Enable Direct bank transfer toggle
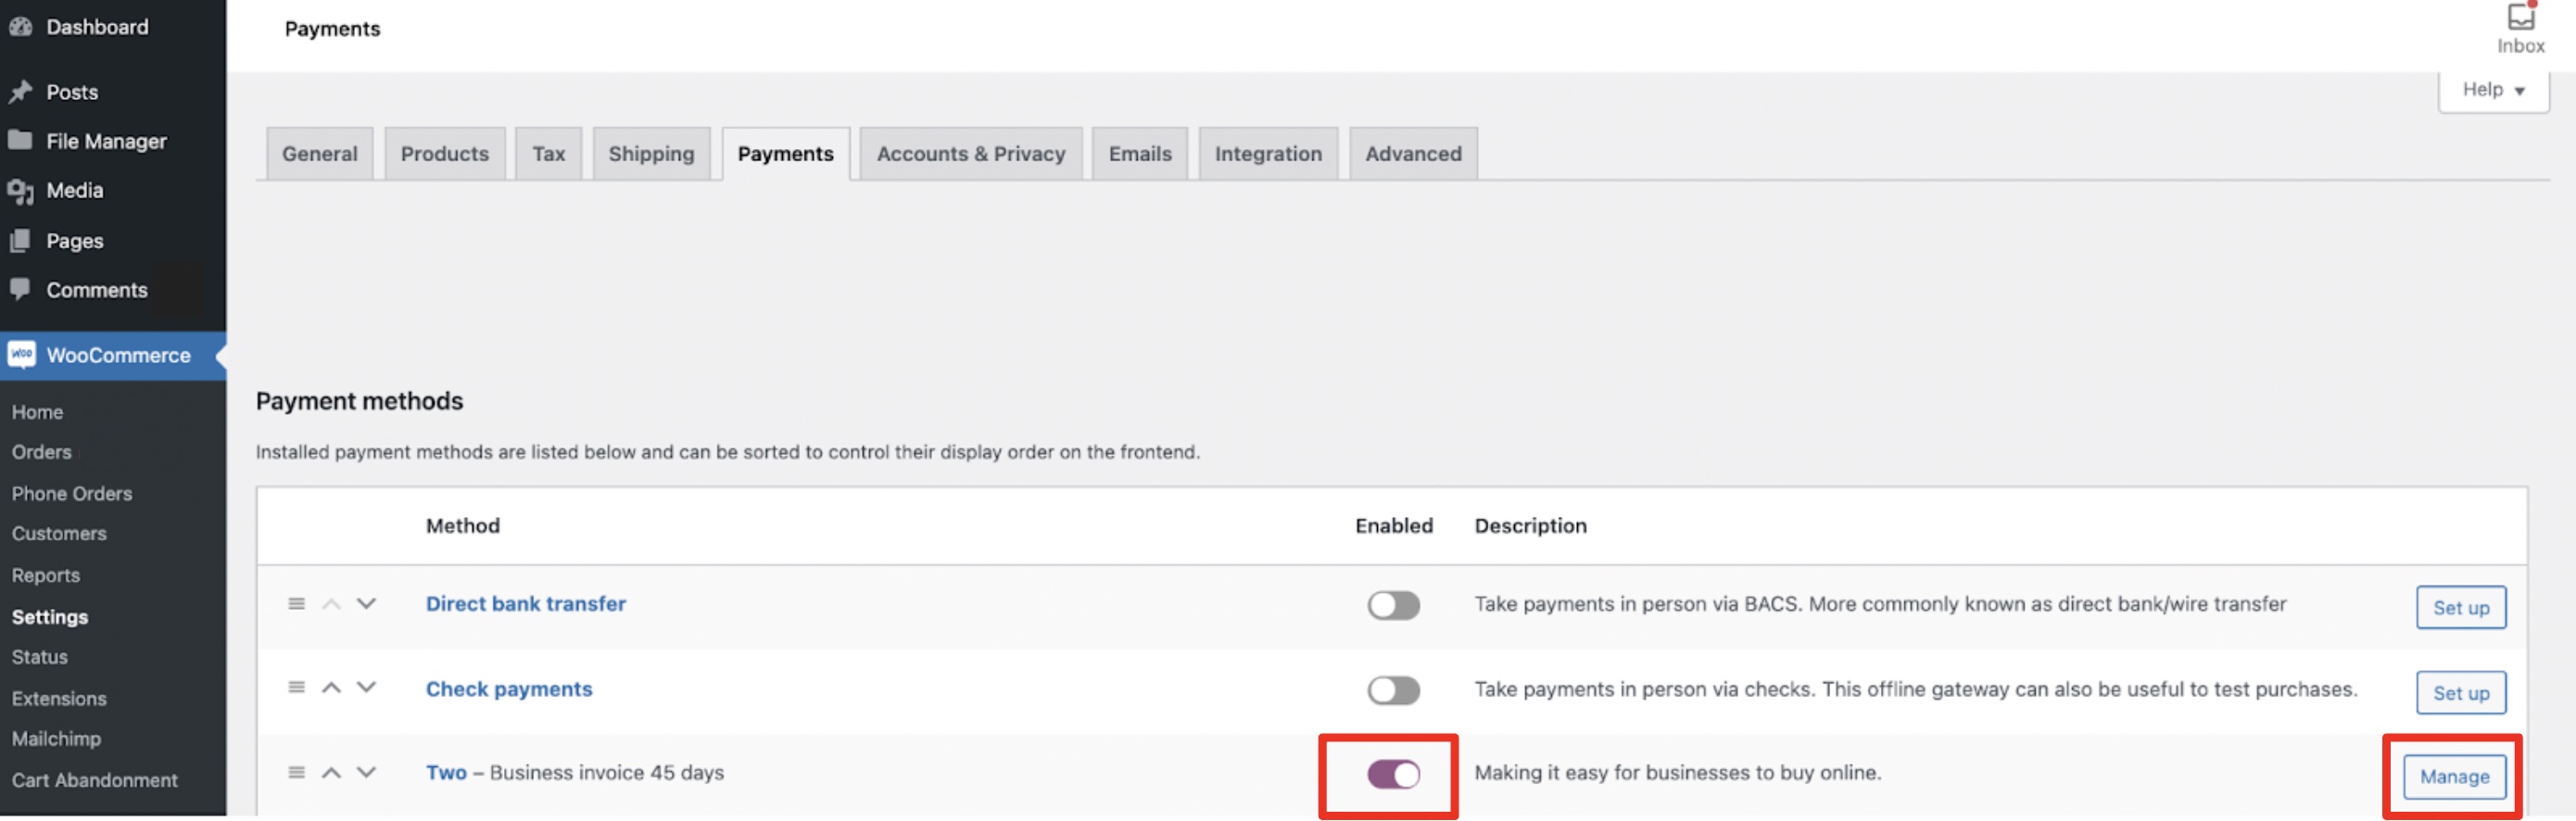 (x=1393, y=605)
